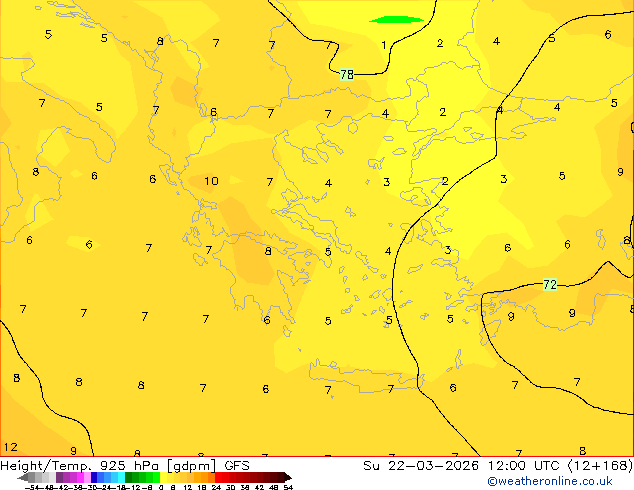Pick the dark blue swatch in color legend
Image resolution: width=634 pixels, height=490 pixels.
click(94, 478)
